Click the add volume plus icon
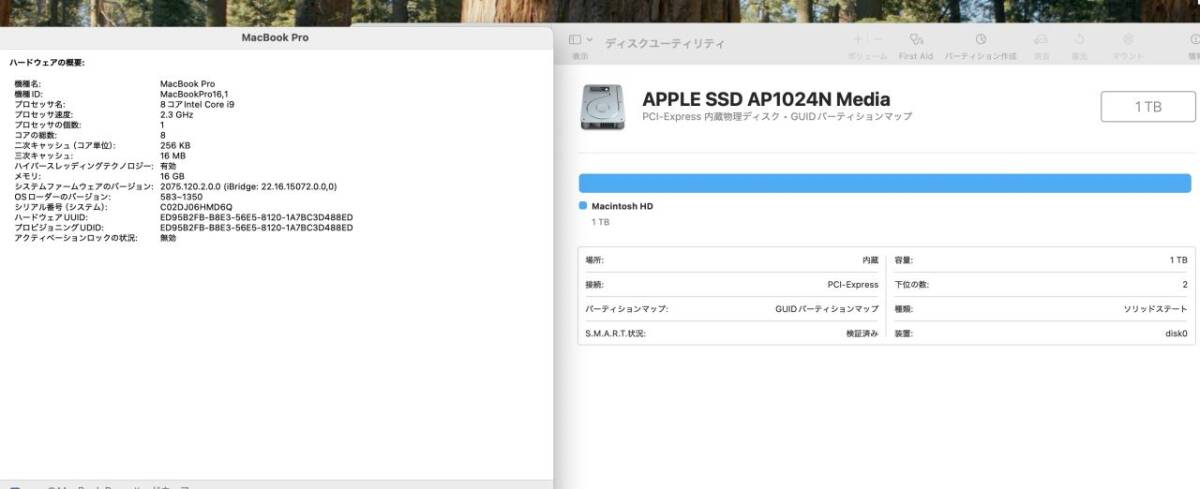Screen dimensions: 1200x489 pyautogui.click(x=858, y=40)
